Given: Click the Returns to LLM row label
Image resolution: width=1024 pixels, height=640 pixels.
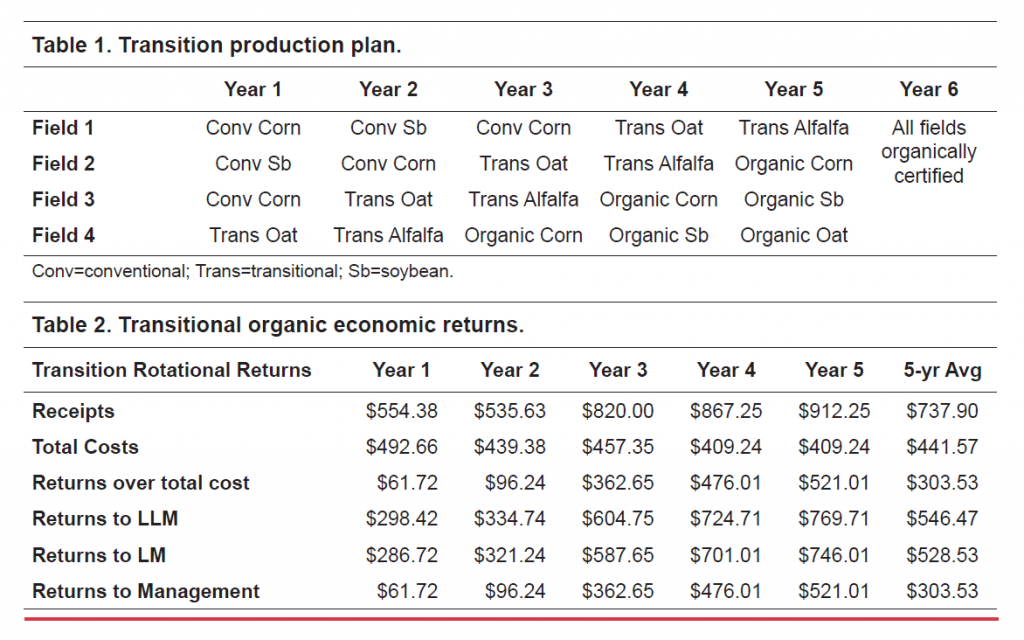Looking at the screenshot, I should [96, 519].
